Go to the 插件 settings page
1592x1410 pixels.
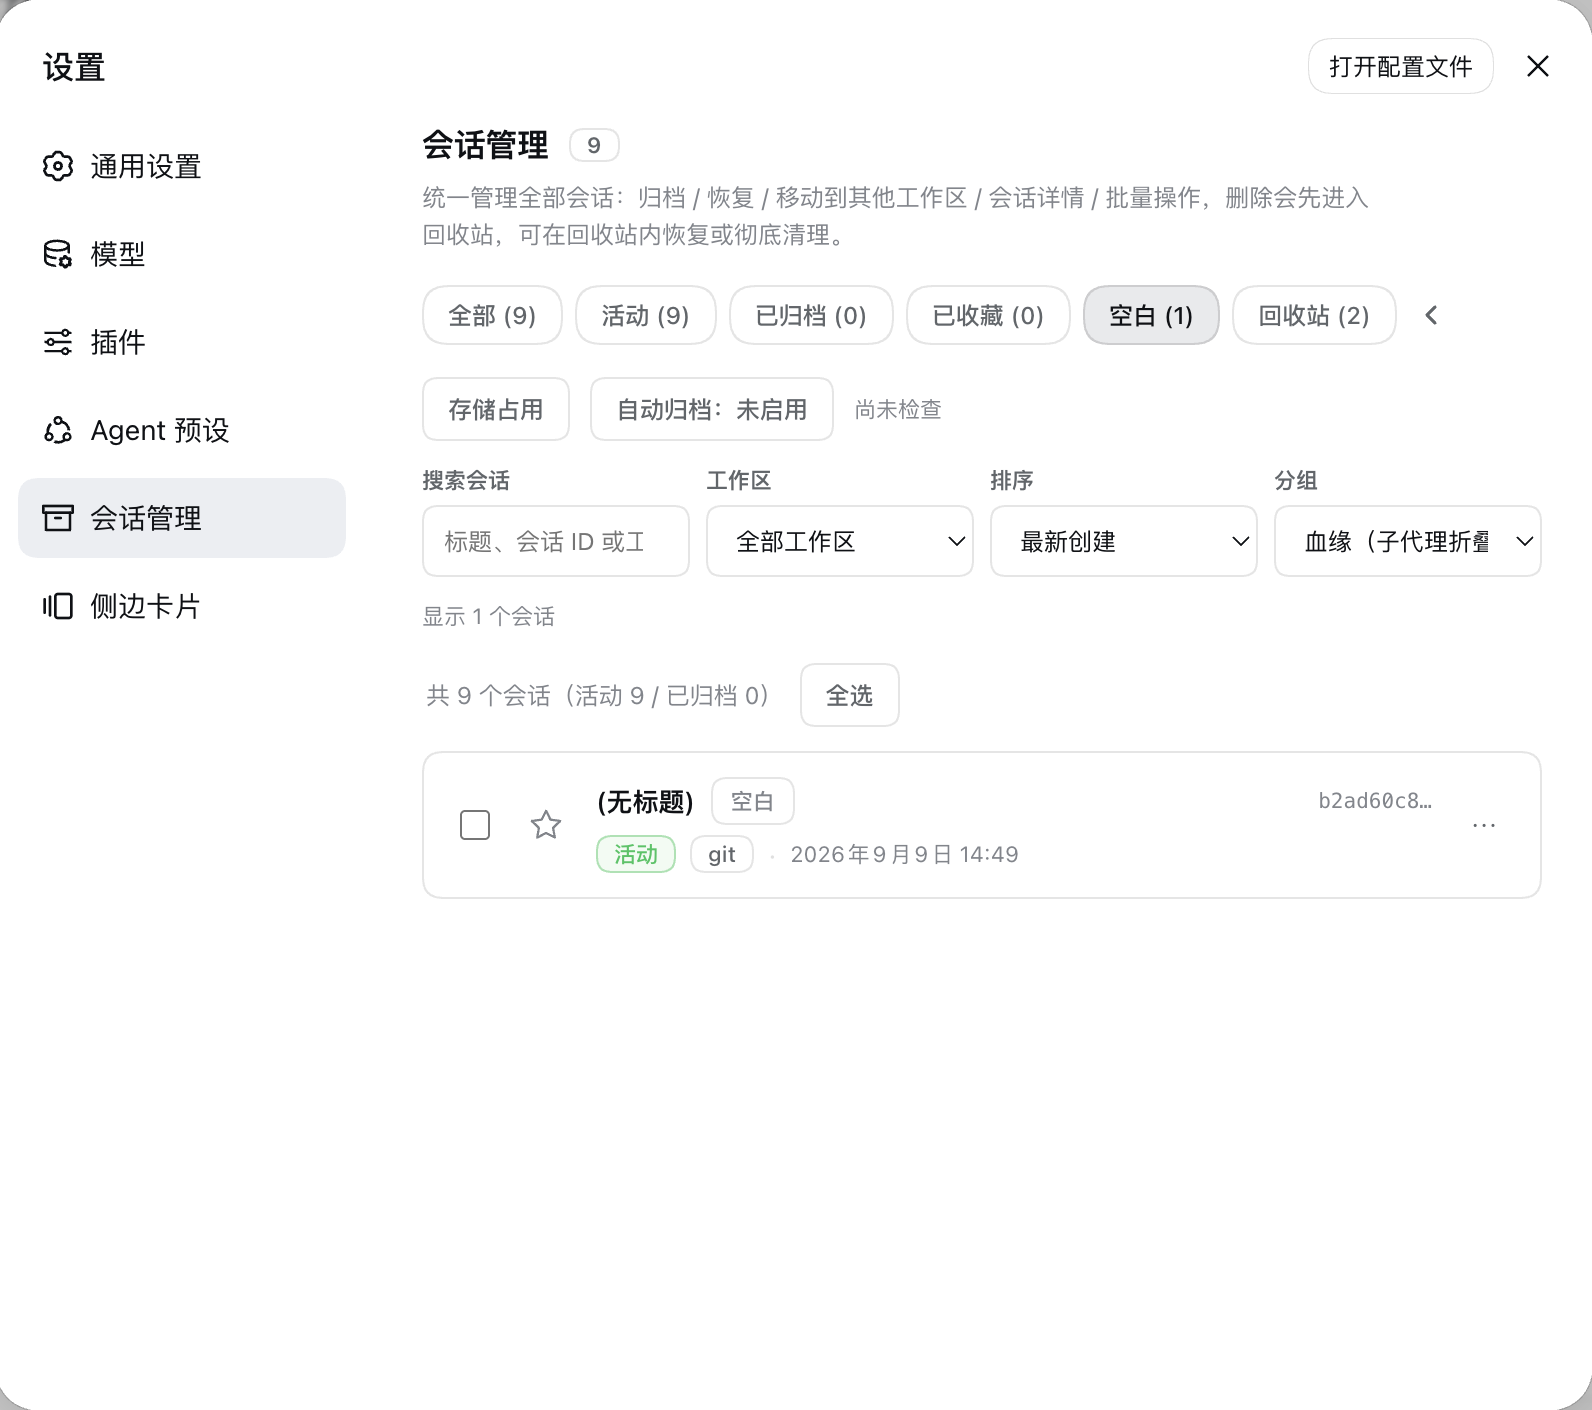click(182, 342)
